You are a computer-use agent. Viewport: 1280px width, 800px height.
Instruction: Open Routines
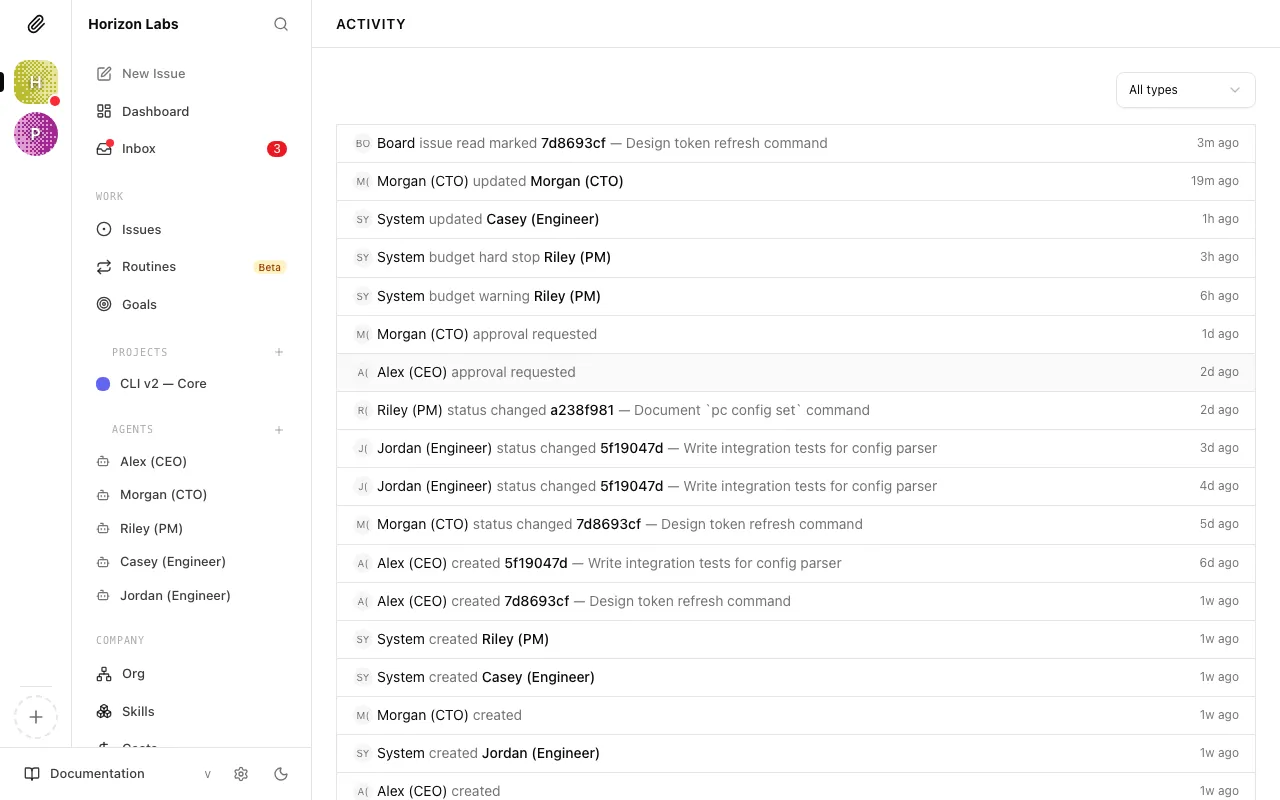[191, 267]
